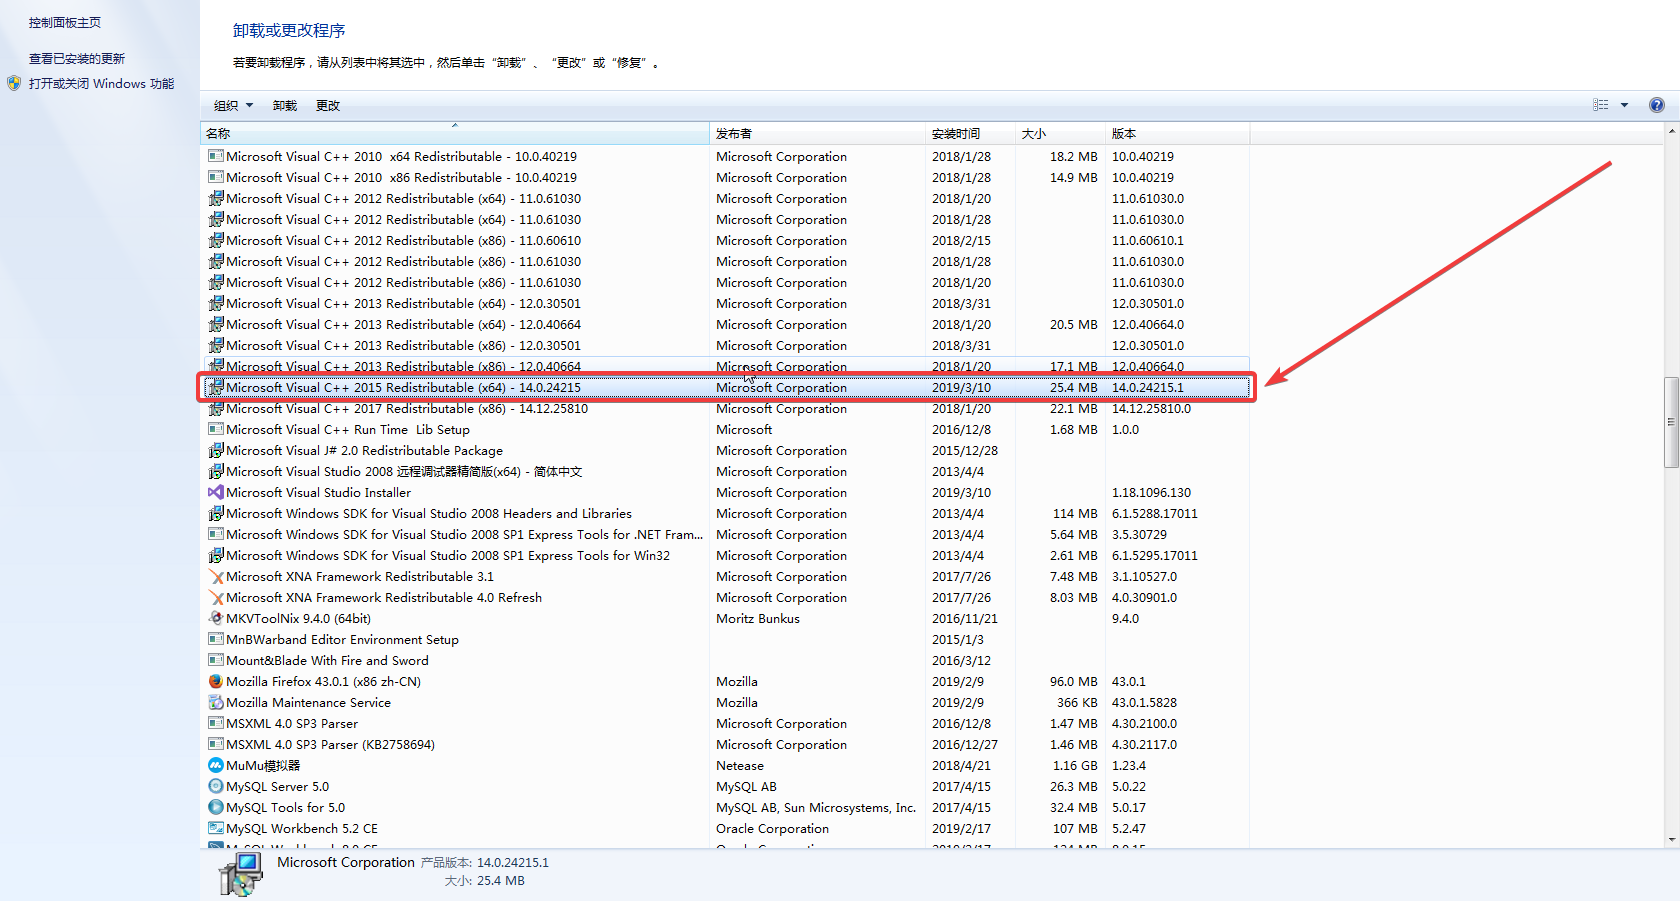Open the 组织 dropdown menu
Image resolution: width=1680 pixels, height=901 pixels.
233,105
